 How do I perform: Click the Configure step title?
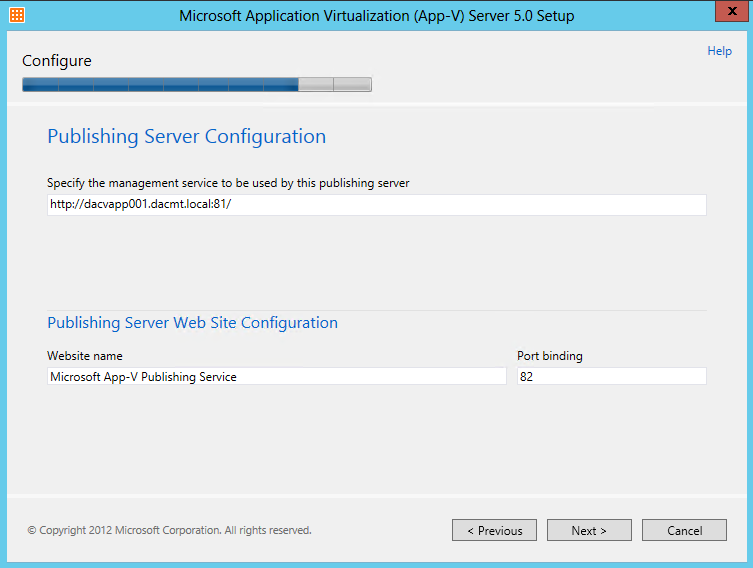[x=57, y=61]
